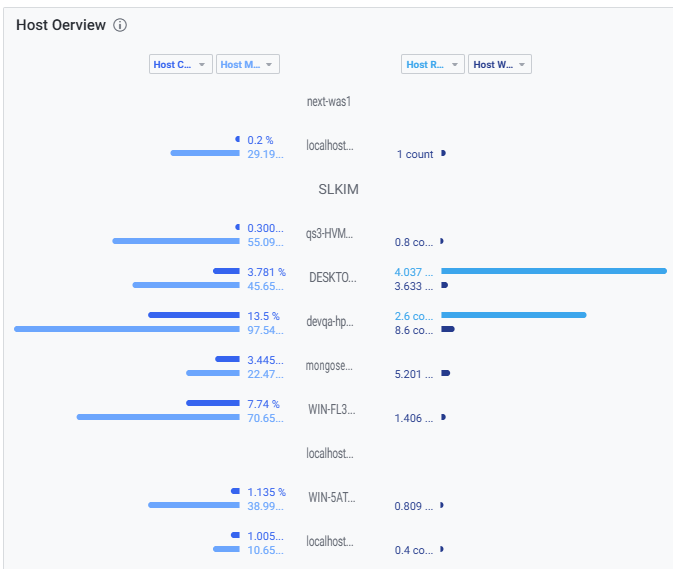Click the long light-blue 4.037 bar for DESKTO
The height and width of the screenshot is (569, 673).
(553, 271)
